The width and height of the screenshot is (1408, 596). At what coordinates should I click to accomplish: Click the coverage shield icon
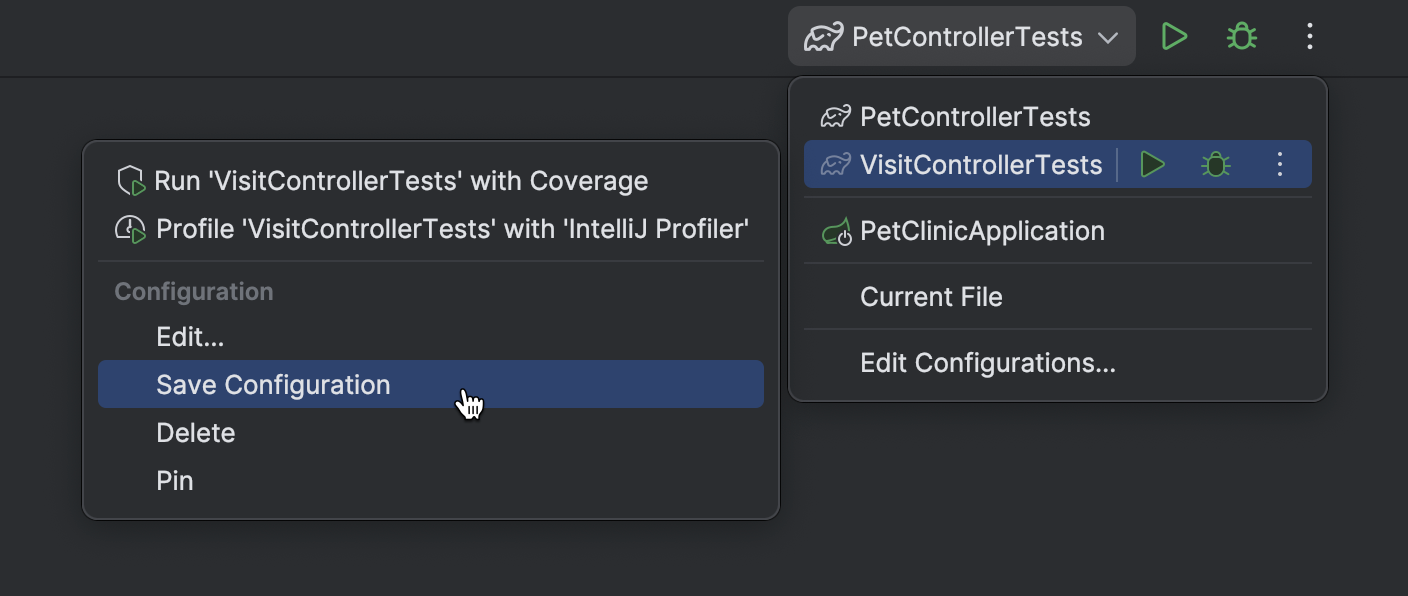tap(132, 182)
